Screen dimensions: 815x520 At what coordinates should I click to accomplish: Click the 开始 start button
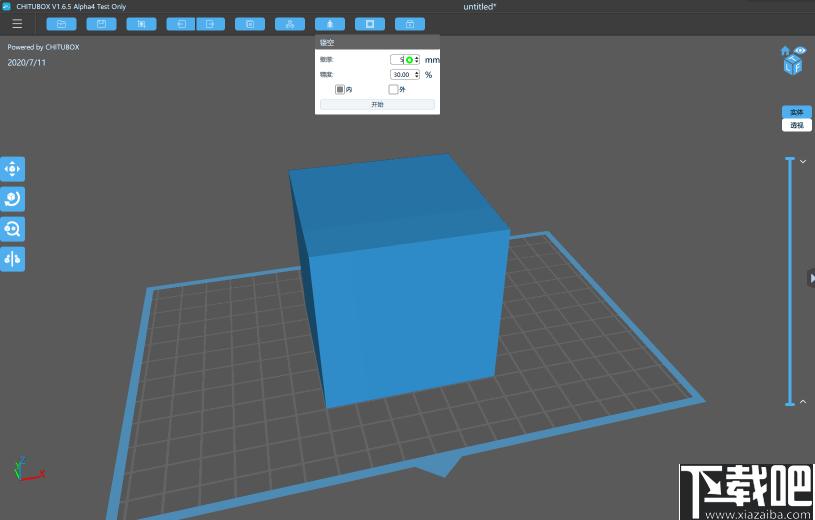pos(377,105)
